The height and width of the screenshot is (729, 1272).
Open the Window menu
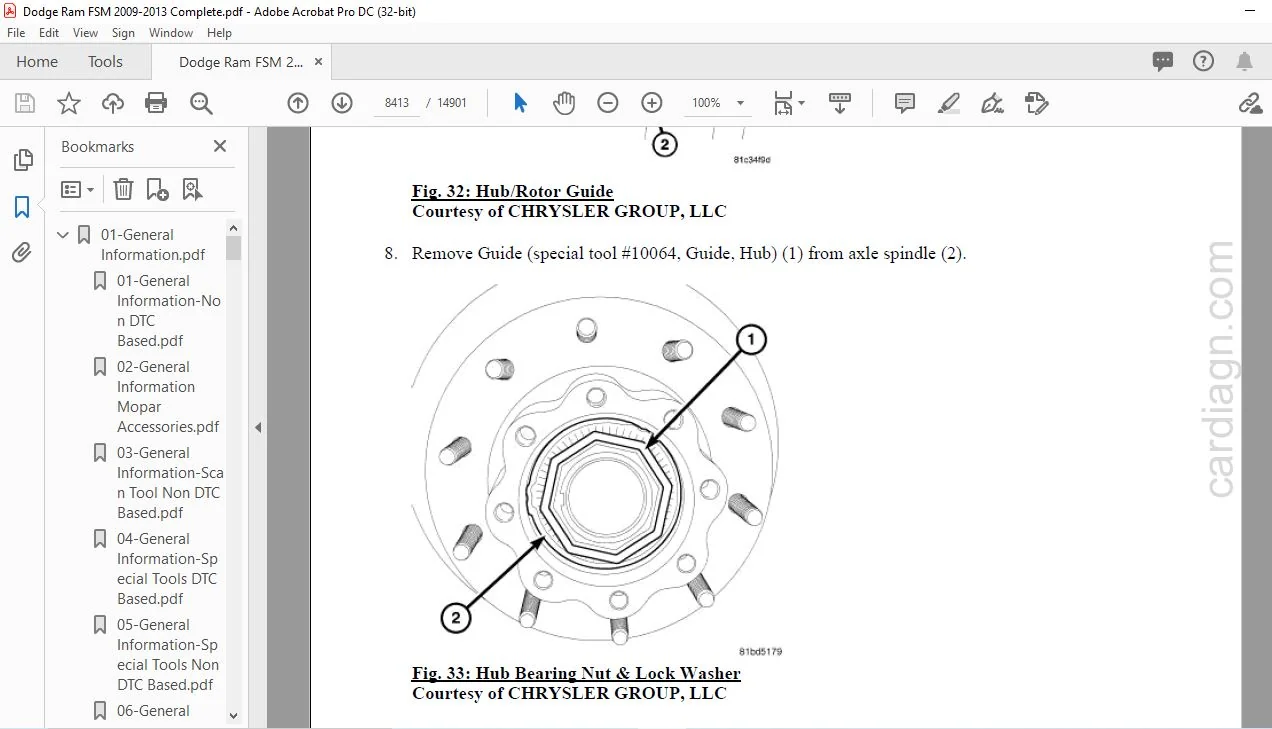[x=171, y=33]
